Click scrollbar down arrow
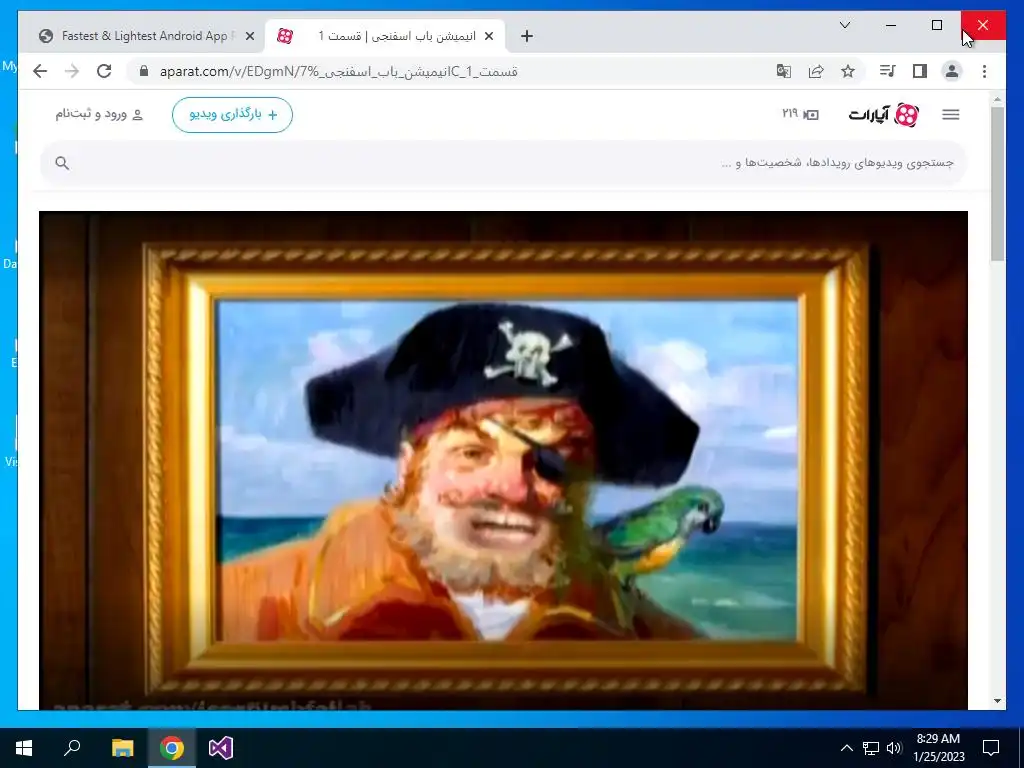This screenshot has width=1024, height=768. pos(997,701)
